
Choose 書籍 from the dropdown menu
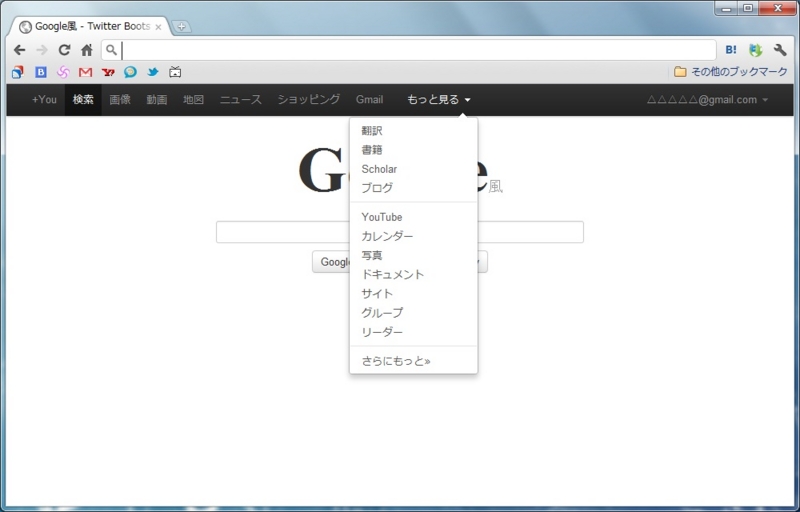pyautogui.click(x=372, y=150)
